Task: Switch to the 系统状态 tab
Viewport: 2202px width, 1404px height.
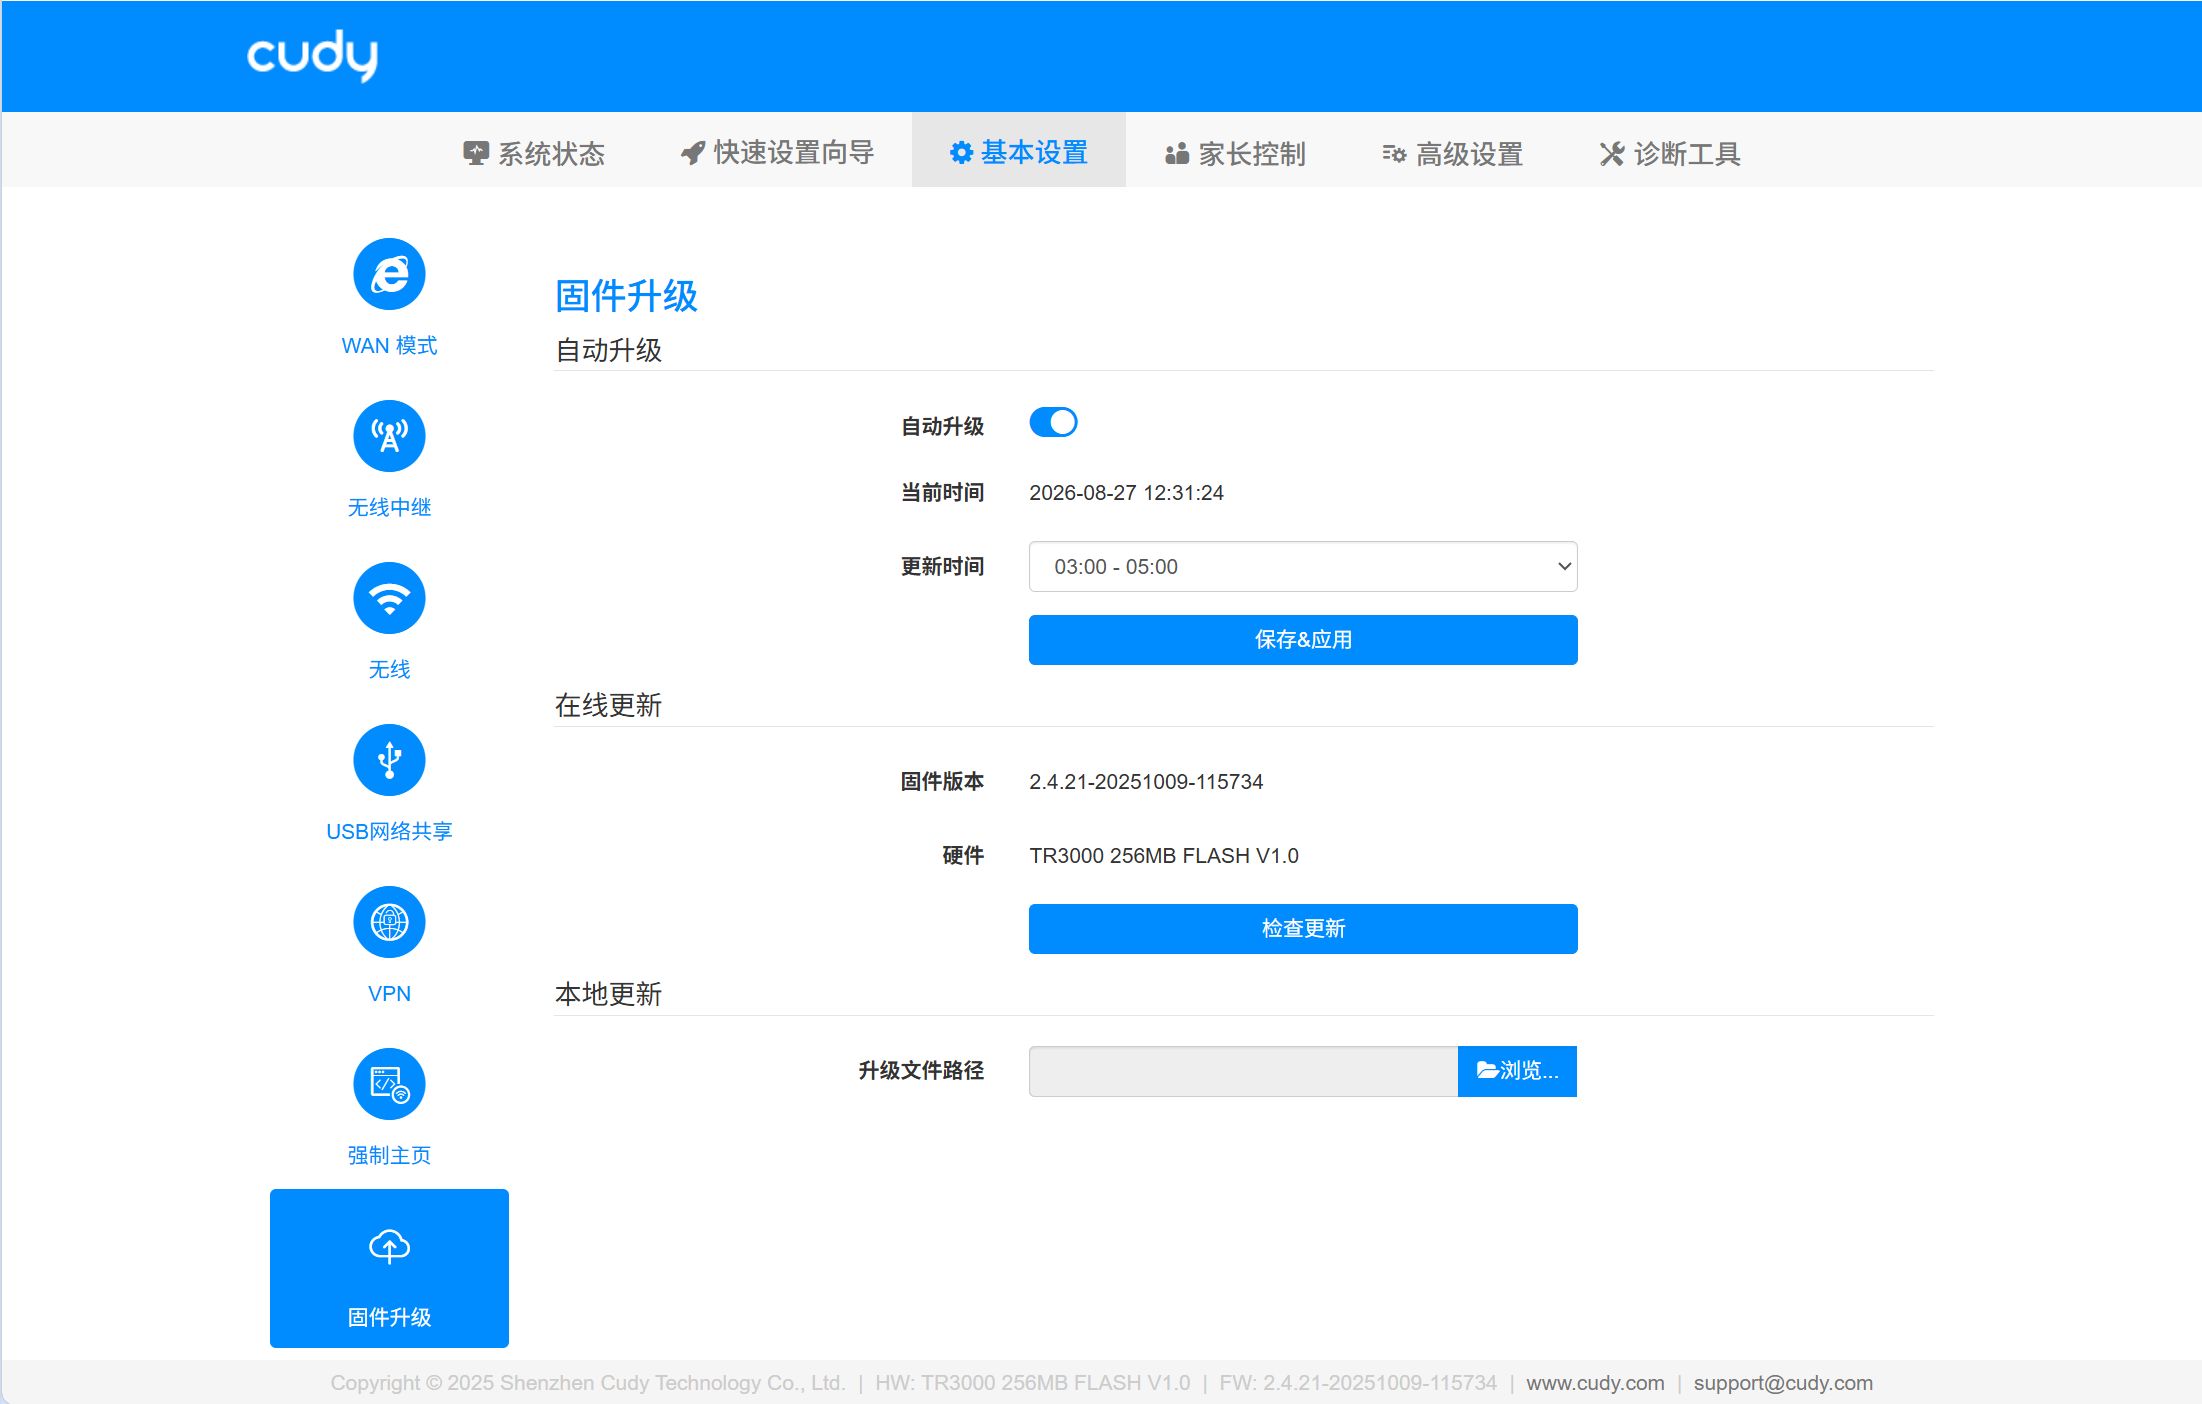Action: [534, 153]
